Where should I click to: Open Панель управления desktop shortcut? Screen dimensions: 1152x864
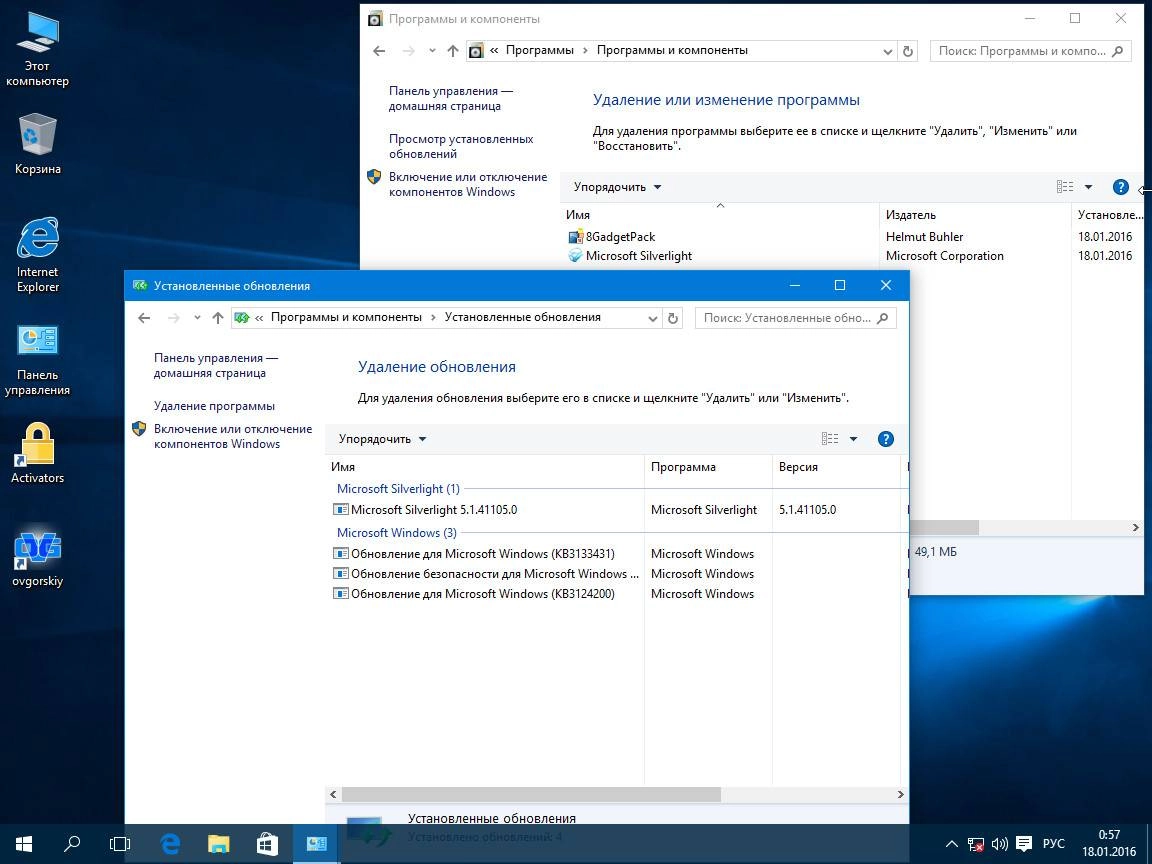[x=37, y=360]
